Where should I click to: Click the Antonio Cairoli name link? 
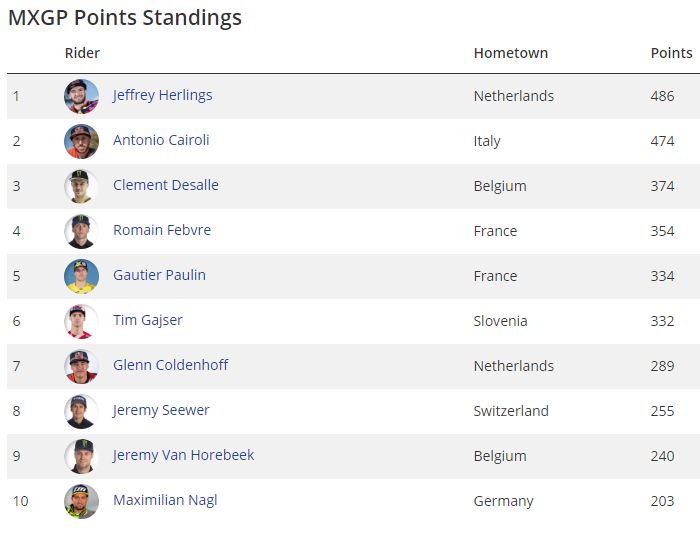pyautogui.click(x=161, y=140)
